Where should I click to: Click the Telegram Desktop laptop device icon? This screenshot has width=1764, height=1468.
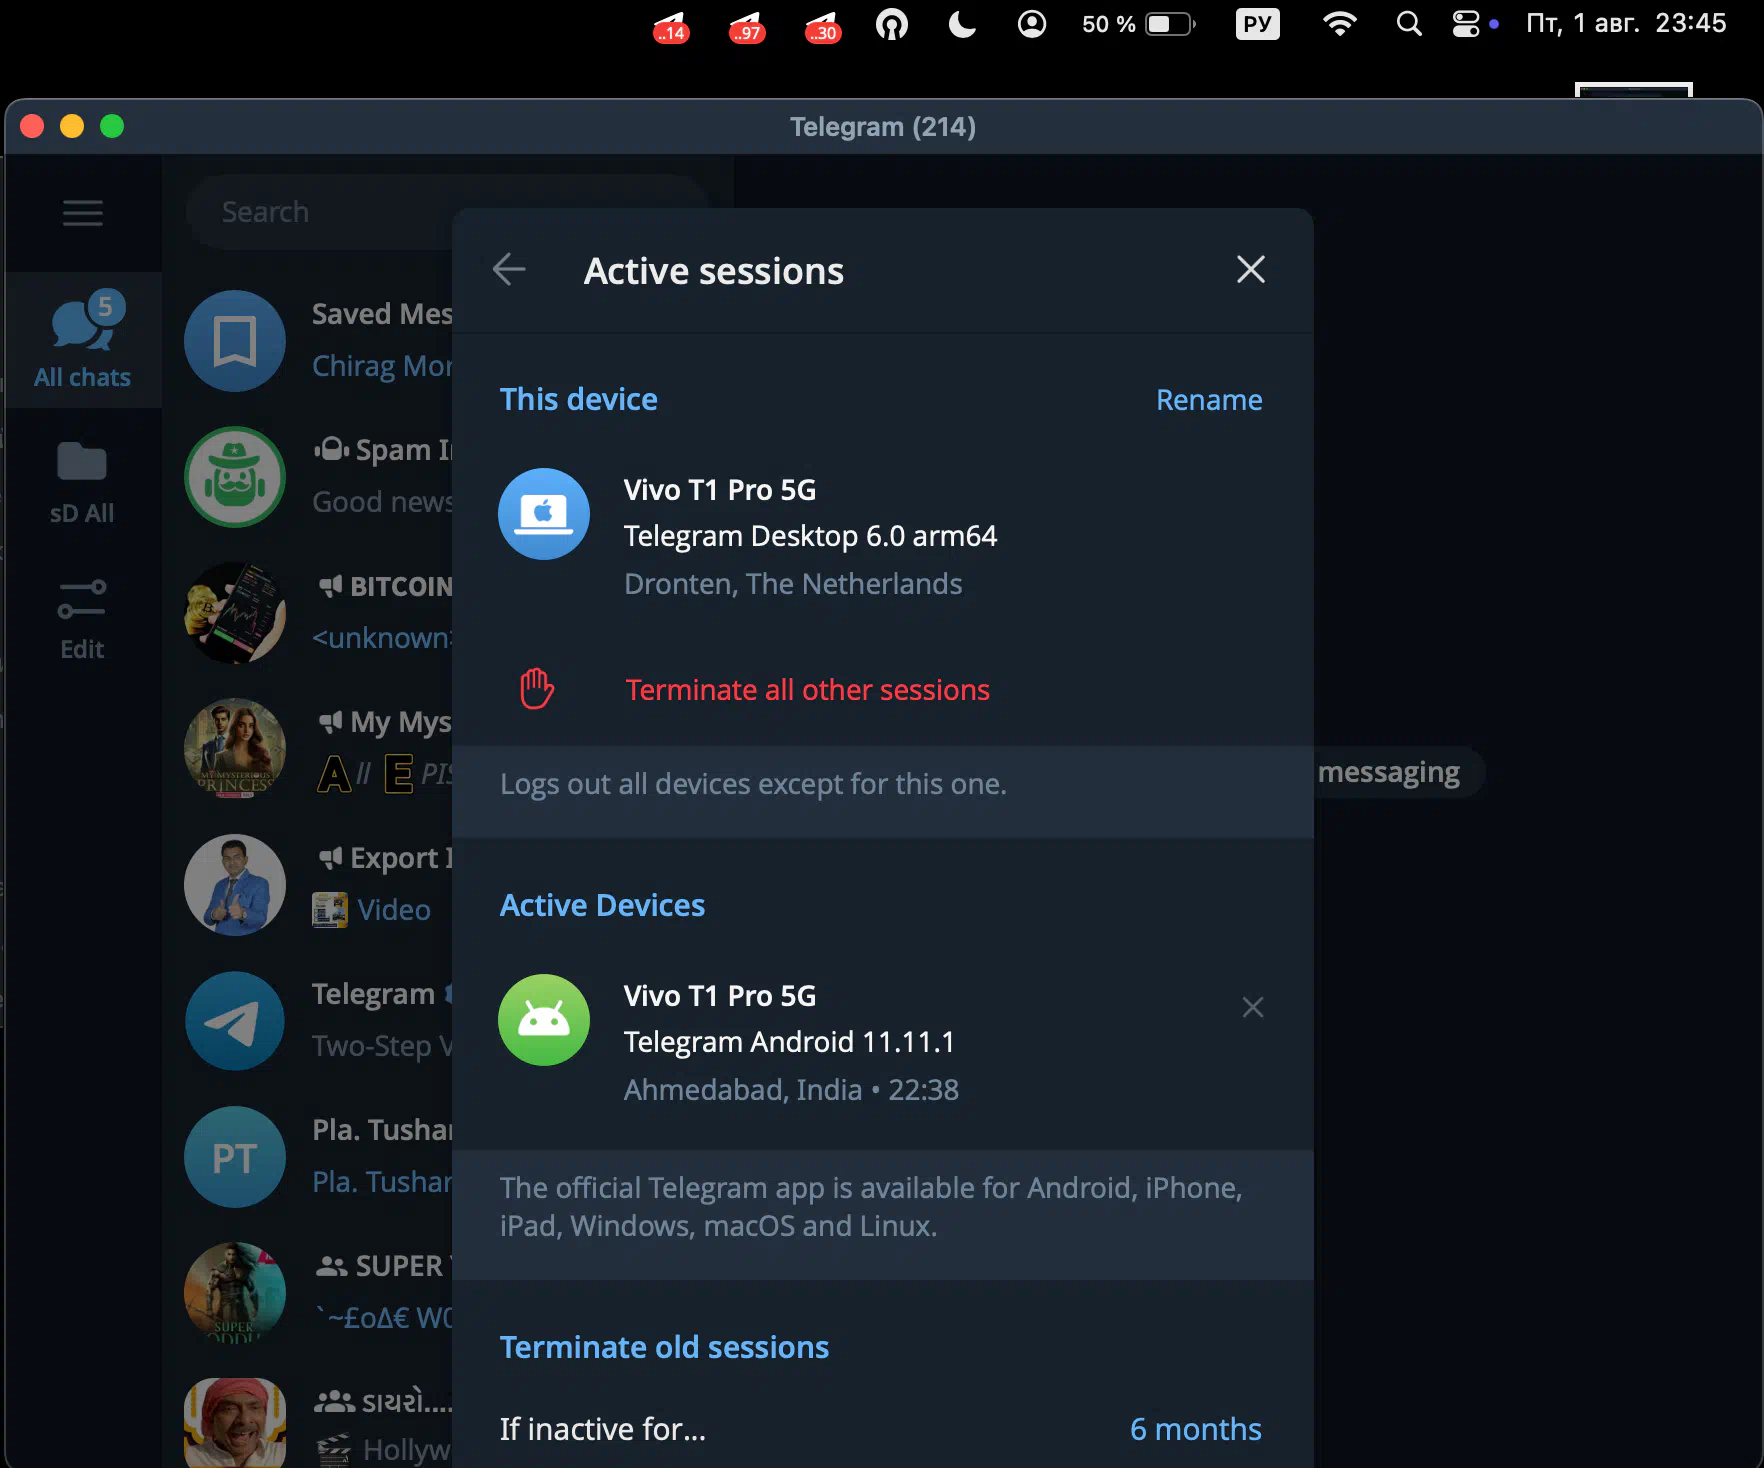(x=544, y=514)
